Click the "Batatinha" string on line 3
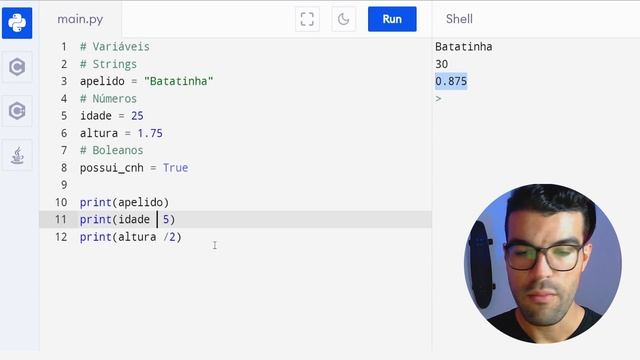Image resolution: width=640 pixels, height=360 pixels. (x=178, y=81)
